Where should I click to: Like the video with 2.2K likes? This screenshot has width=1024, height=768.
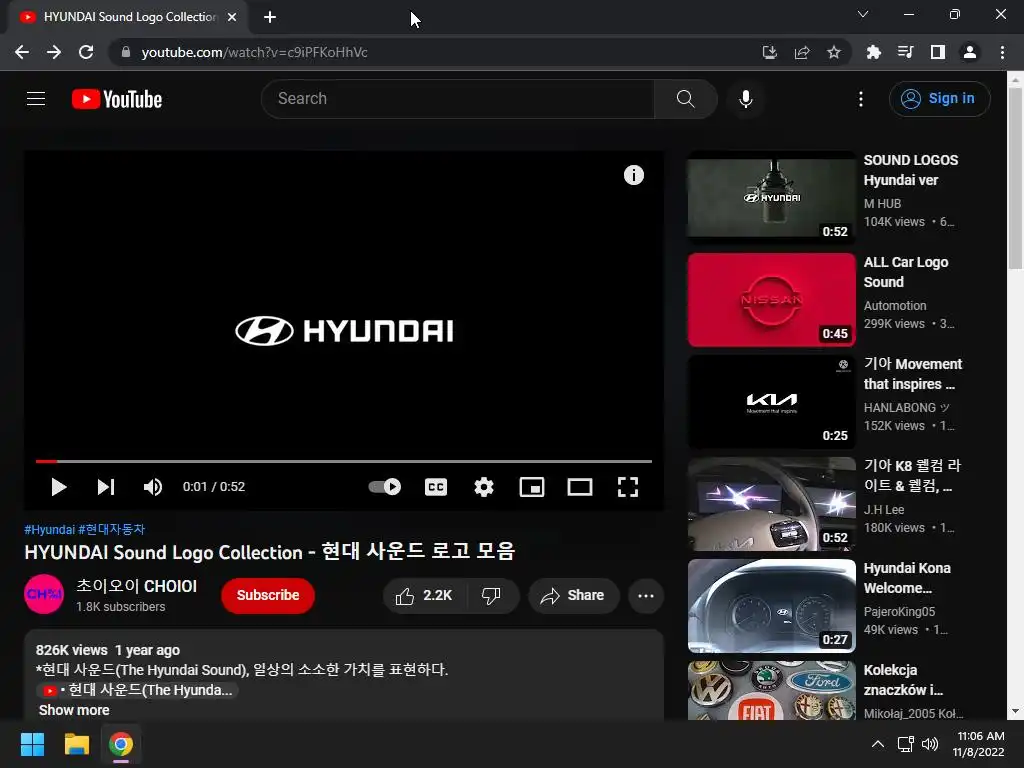[424, 596]
